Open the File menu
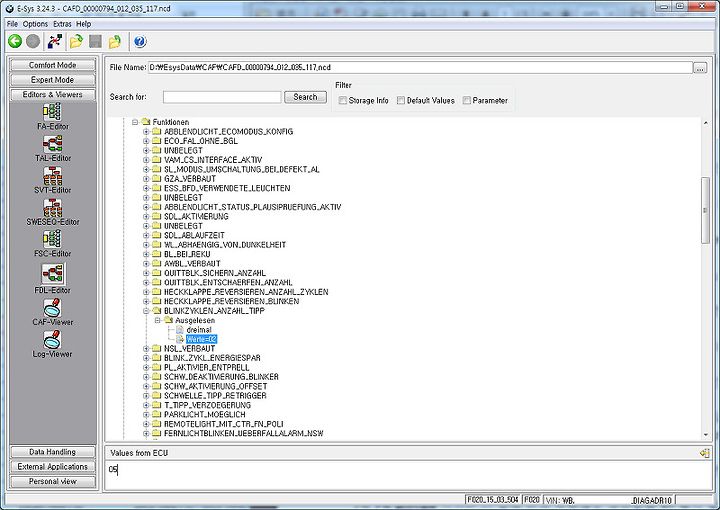The image size is (720, 510). tap(12, 24)
